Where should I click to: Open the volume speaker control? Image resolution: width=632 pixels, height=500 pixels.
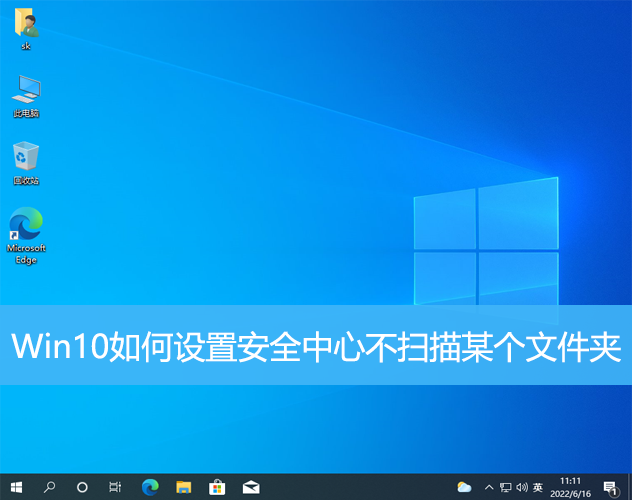pos(521,487)
